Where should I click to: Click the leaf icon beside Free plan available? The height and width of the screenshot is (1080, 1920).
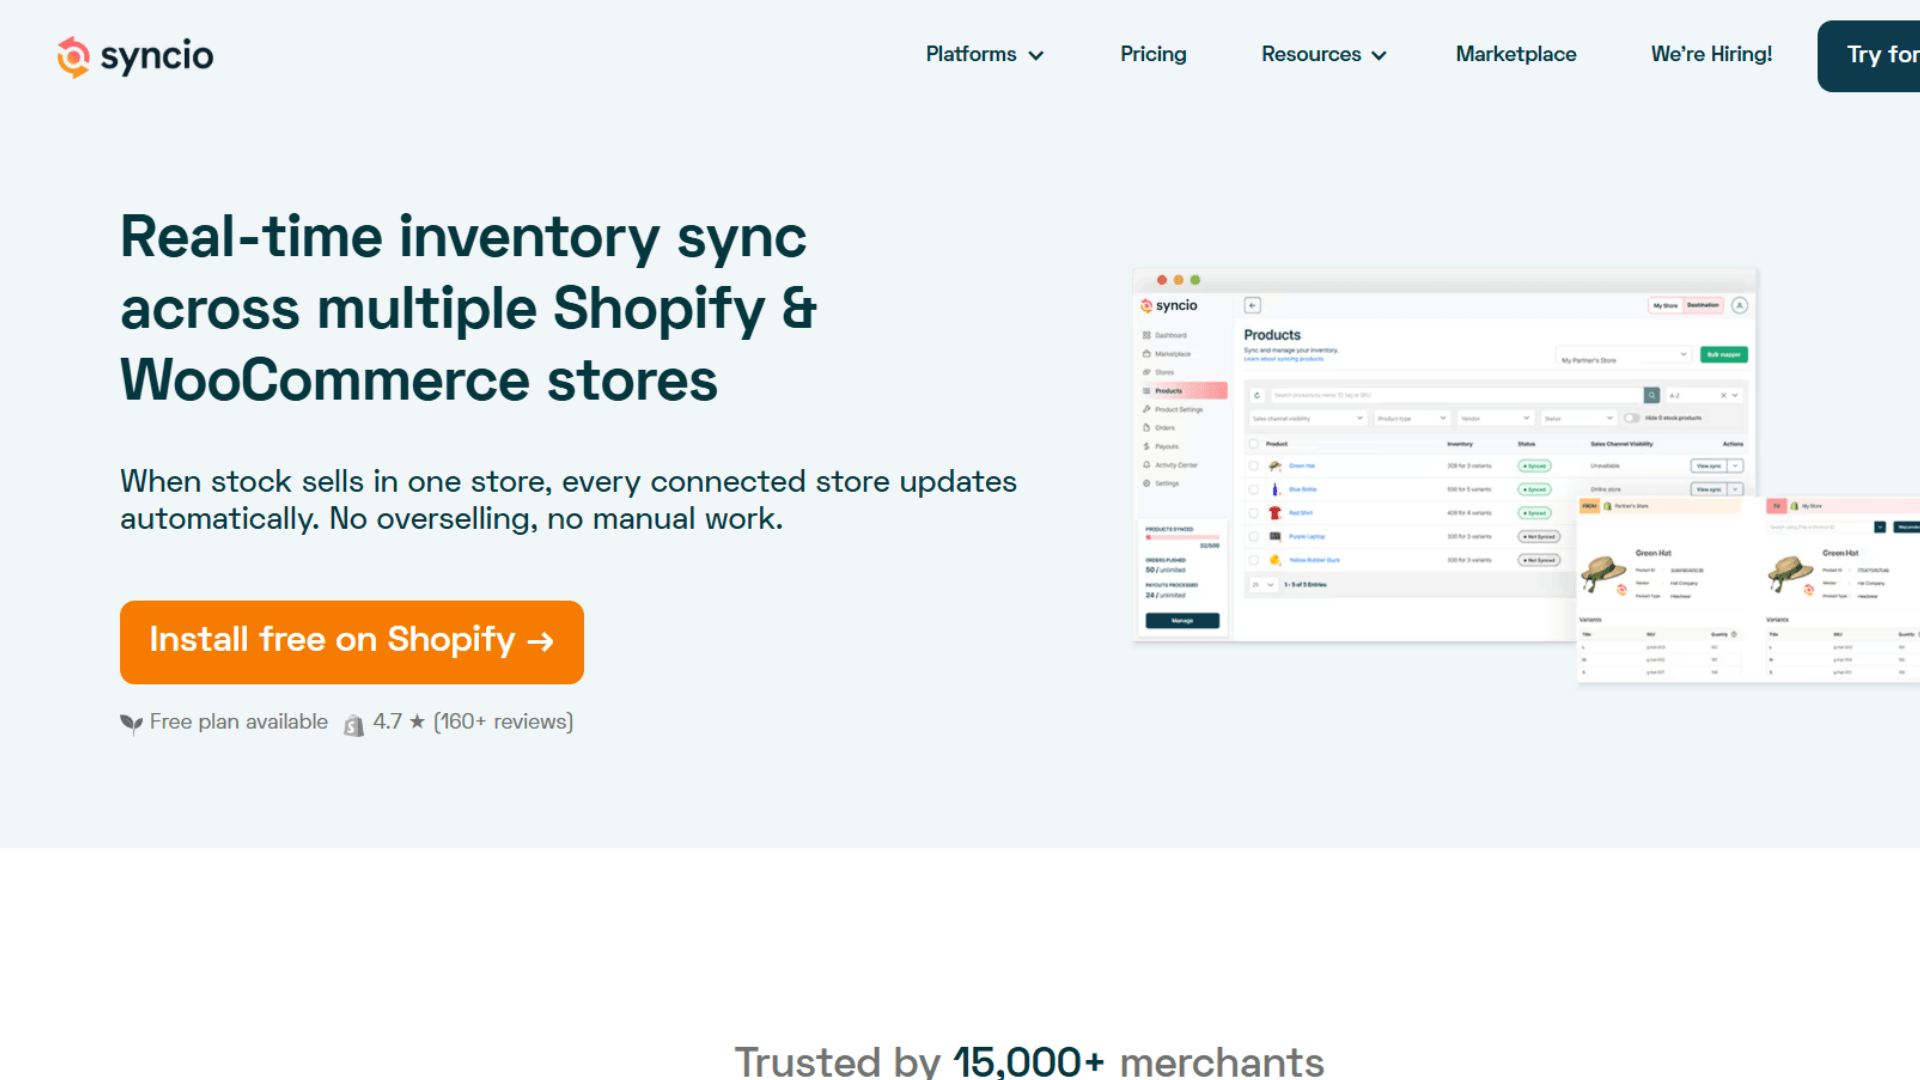click(131, 723)
